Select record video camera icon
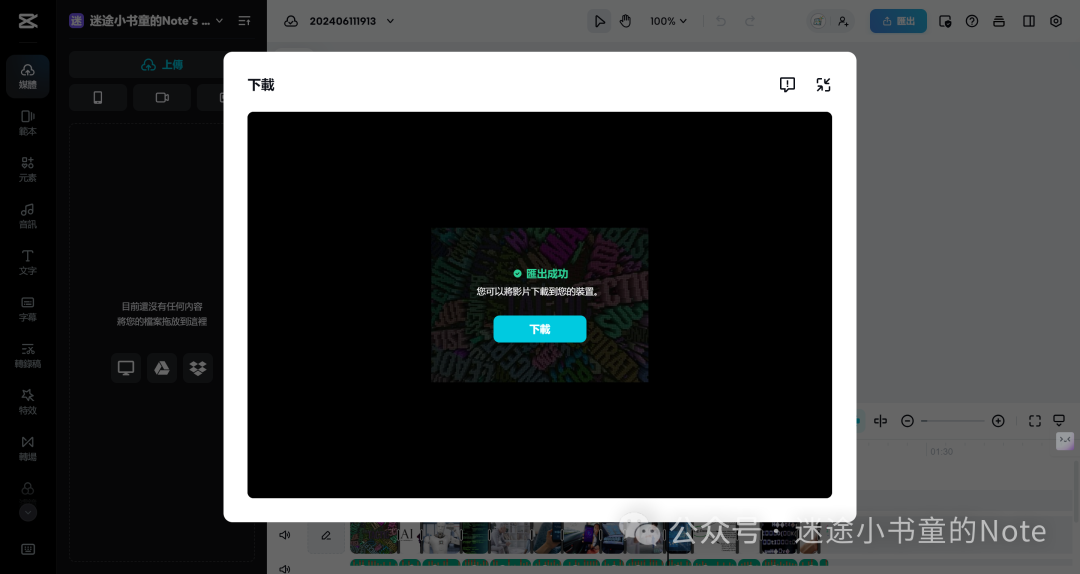Viewport: 1080px width, 574px height. [162, 98]
